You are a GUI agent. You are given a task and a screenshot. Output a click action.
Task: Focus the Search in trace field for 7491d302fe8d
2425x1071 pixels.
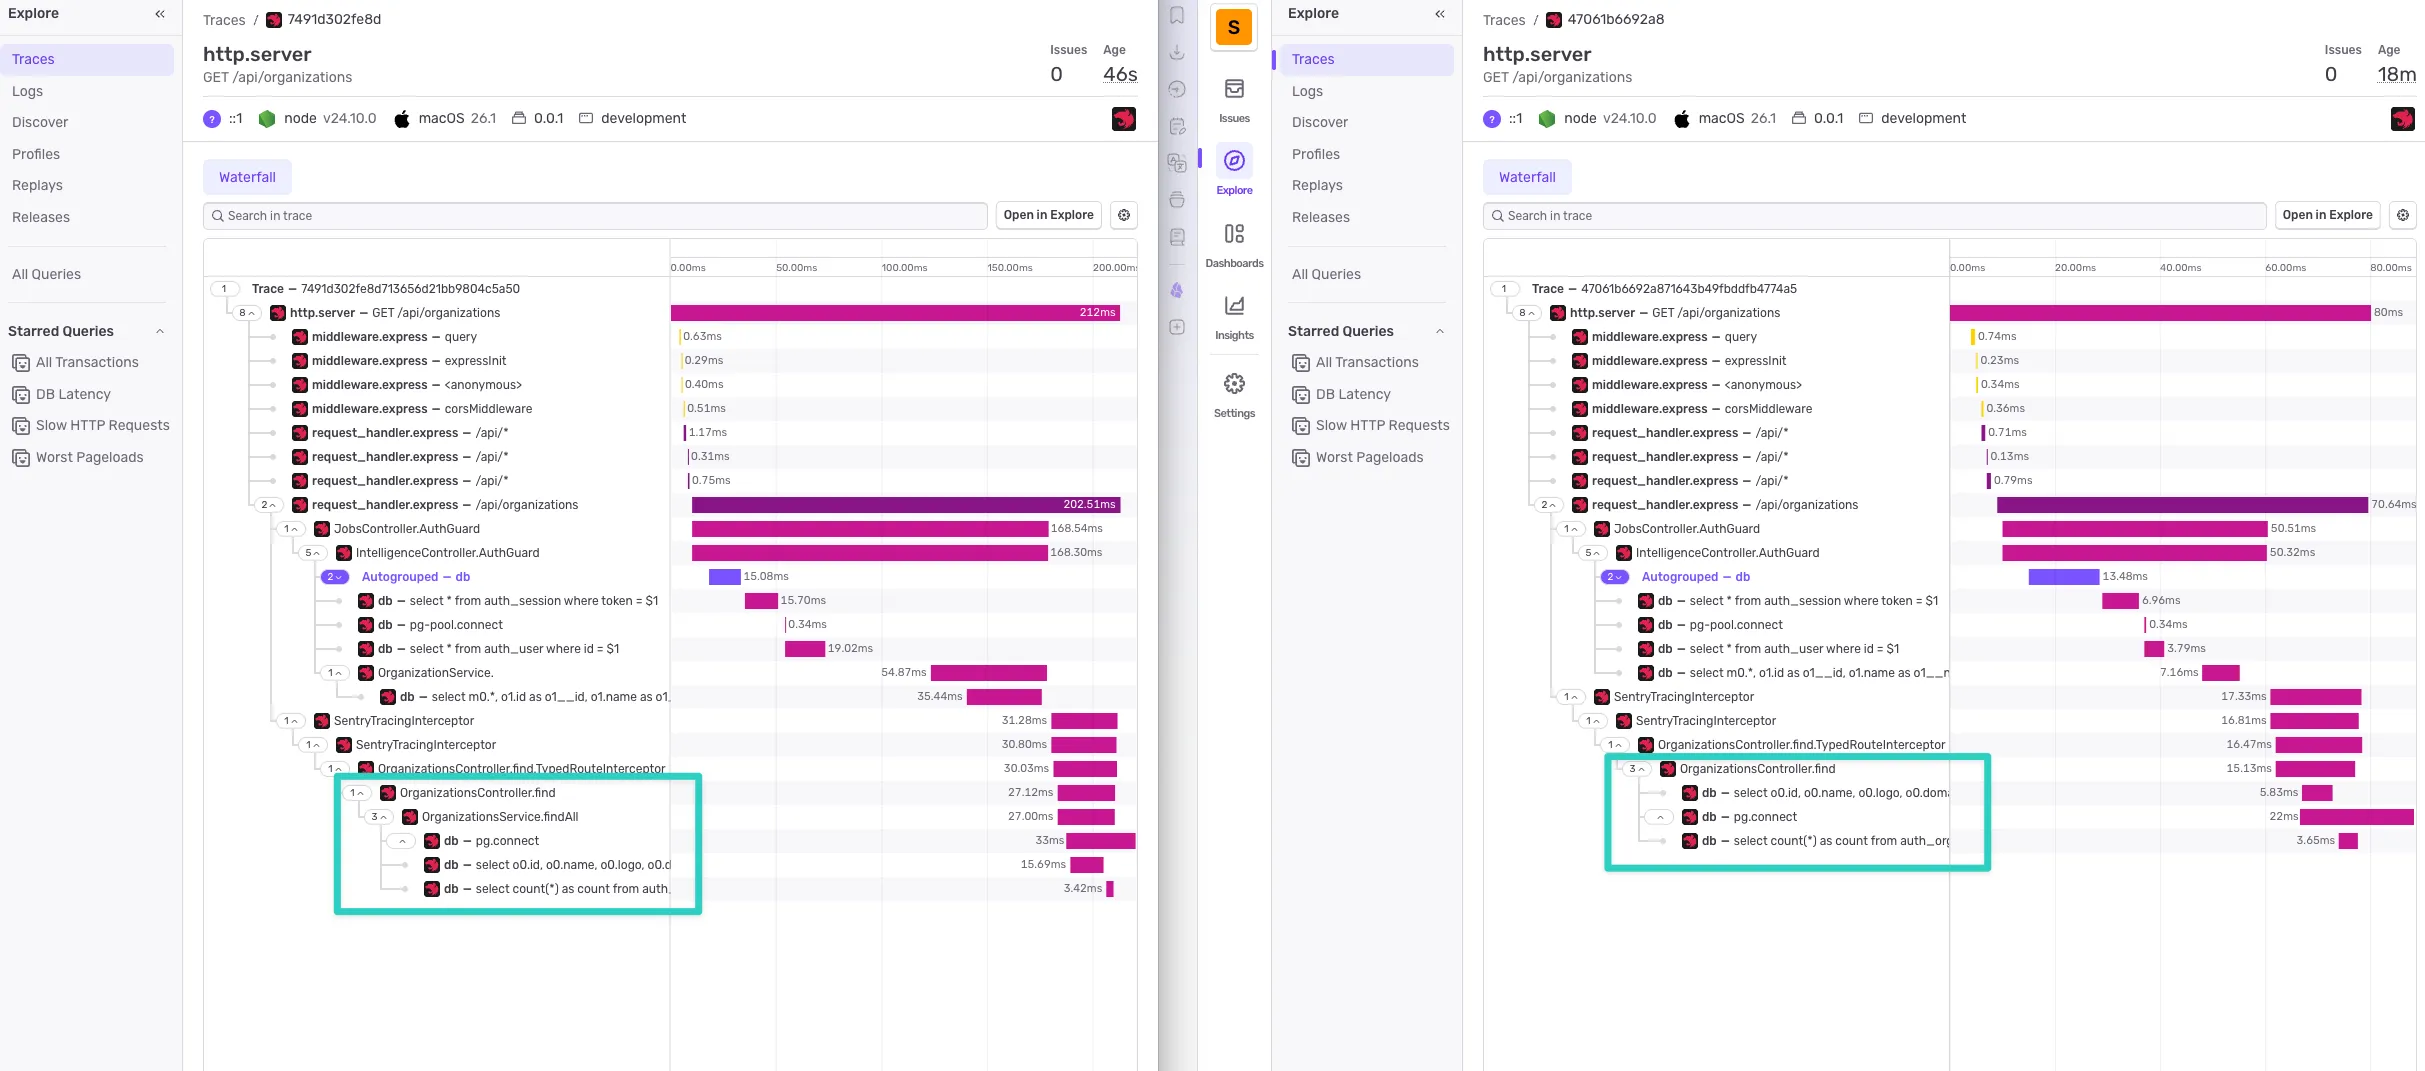point(595,216)
